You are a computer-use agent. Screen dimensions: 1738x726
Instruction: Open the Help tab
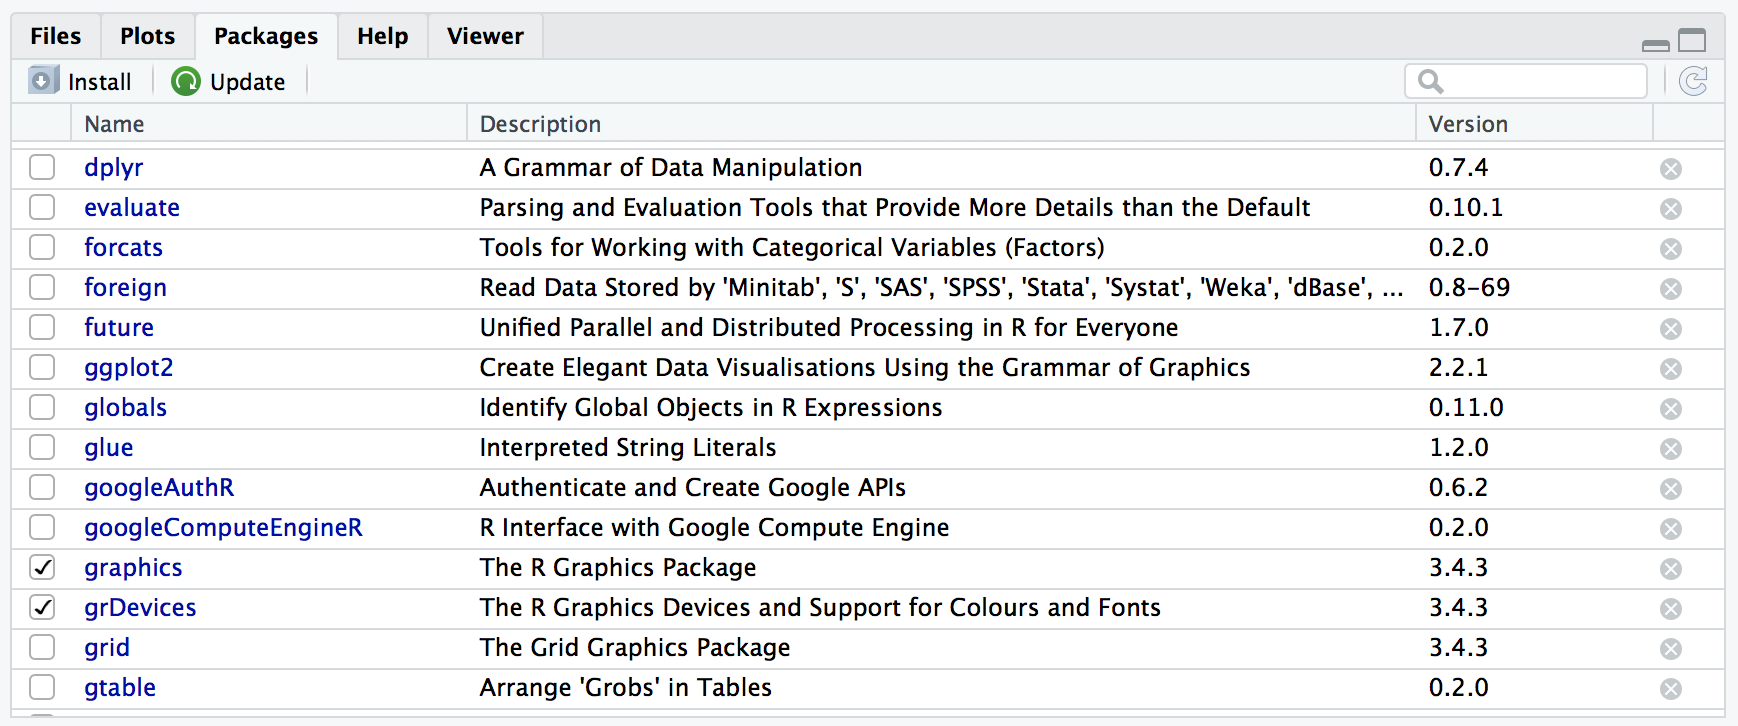(x=383, y=36)
